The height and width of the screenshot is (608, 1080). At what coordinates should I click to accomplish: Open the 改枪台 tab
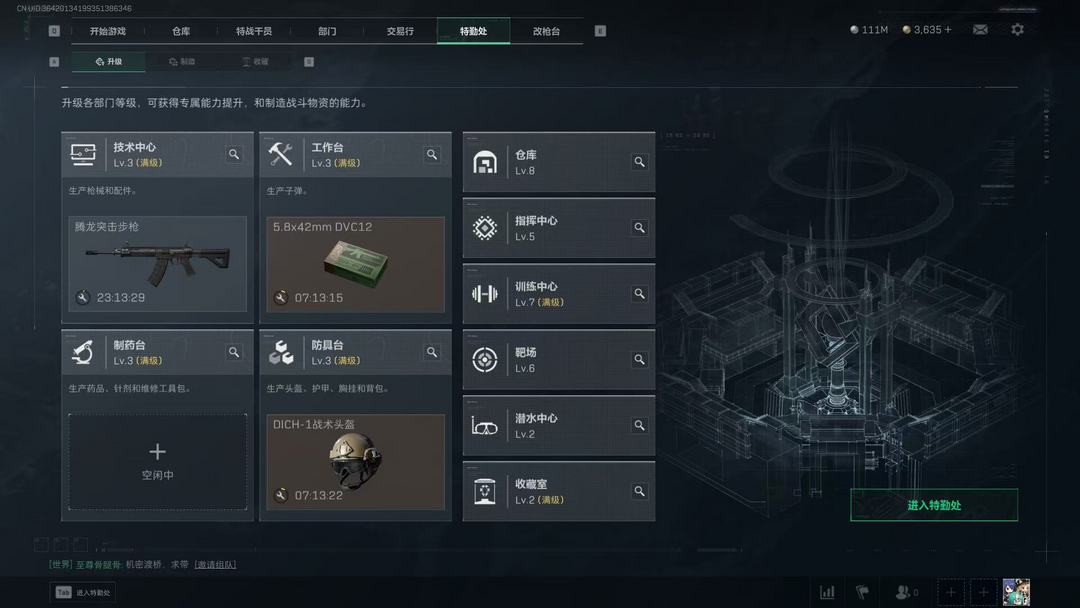pos(546,31)
